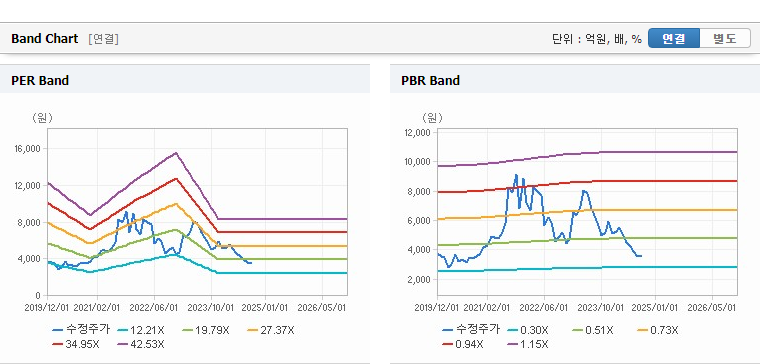760x364 pixels.
Task: Click the PBR Band panel title
Action: 430,80
